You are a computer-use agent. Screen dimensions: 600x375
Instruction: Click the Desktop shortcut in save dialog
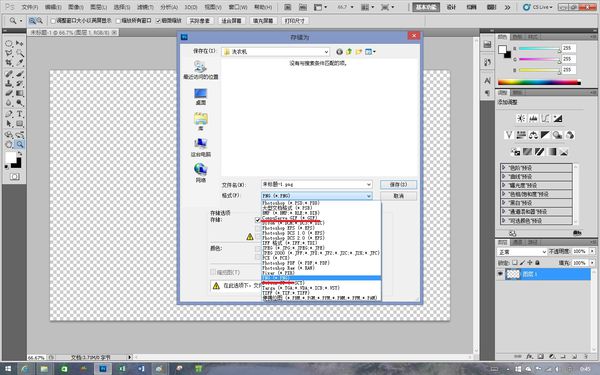pyautogui.click(x=201, y=97)
